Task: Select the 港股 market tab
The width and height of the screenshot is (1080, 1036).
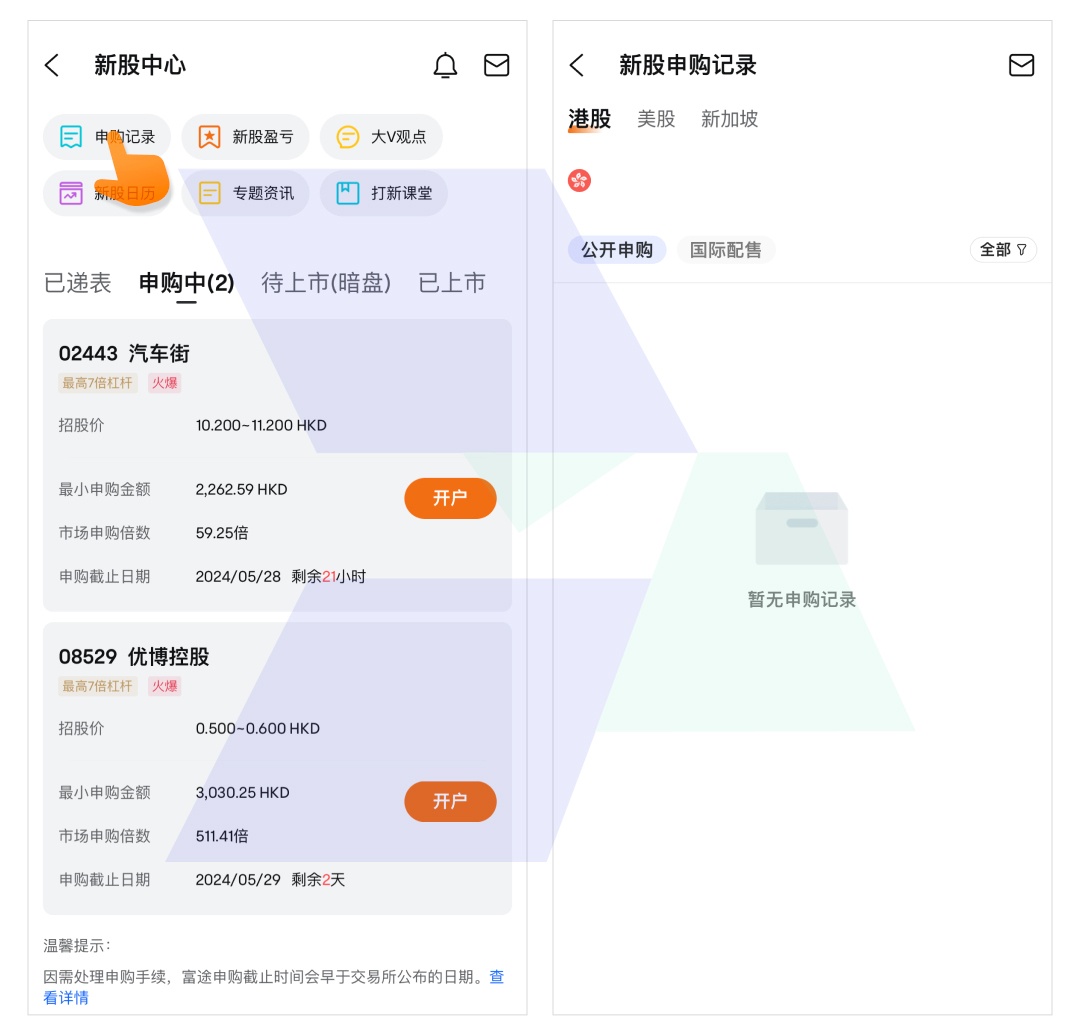Action: (x=590, y=118)
